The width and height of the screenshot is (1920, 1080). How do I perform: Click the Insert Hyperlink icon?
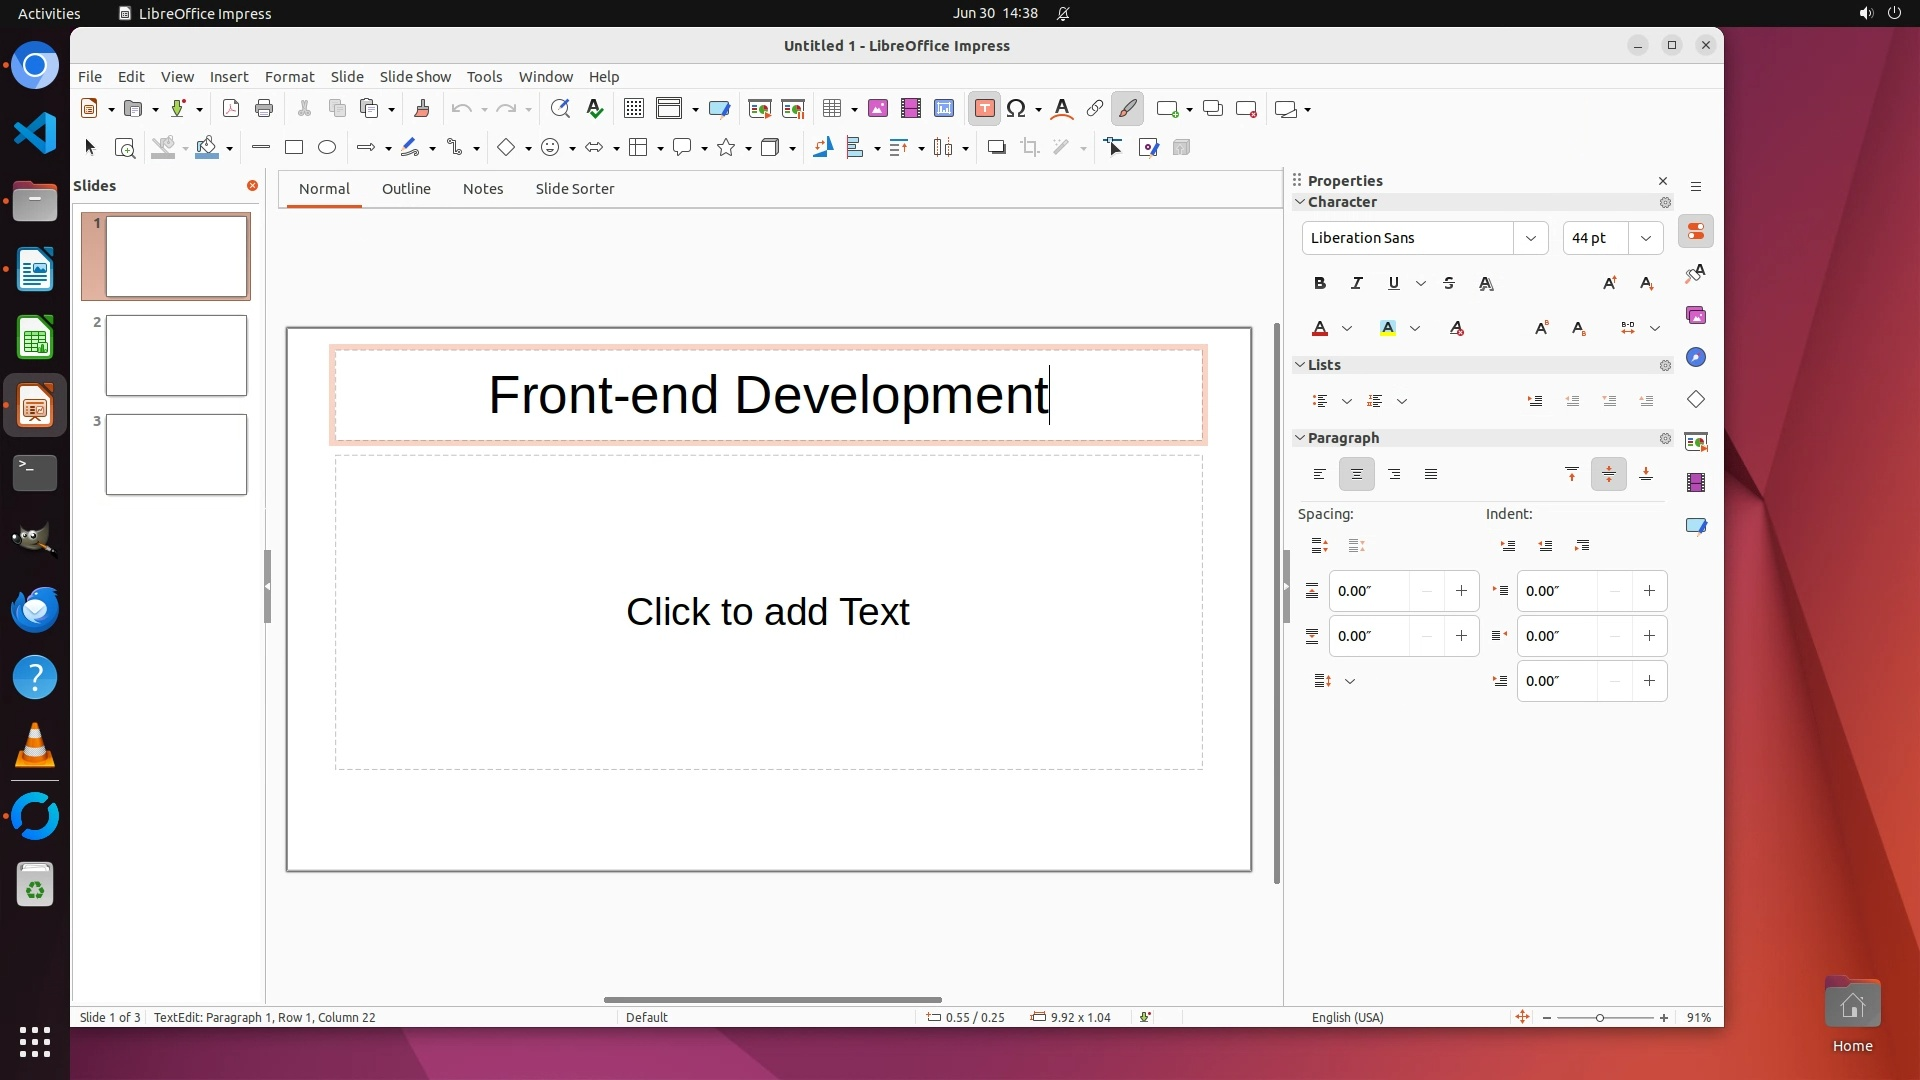tap(1095, 109)
